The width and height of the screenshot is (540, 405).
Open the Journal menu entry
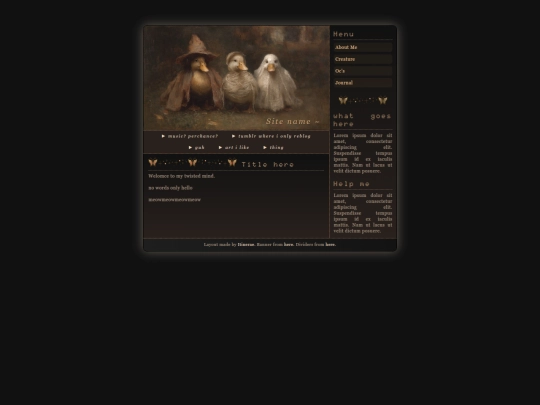coord(363,83)
